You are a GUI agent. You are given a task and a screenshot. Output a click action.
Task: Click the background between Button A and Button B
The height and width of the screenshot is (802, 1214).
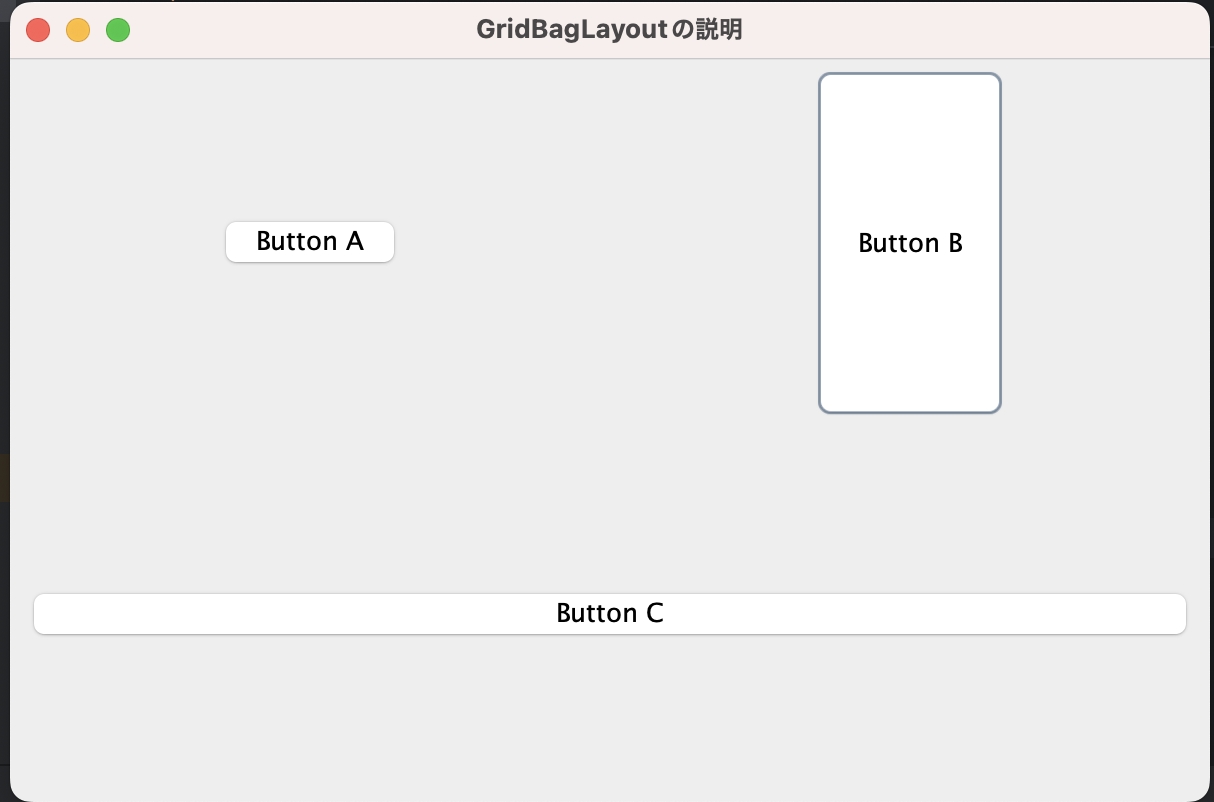click(600, 241)
